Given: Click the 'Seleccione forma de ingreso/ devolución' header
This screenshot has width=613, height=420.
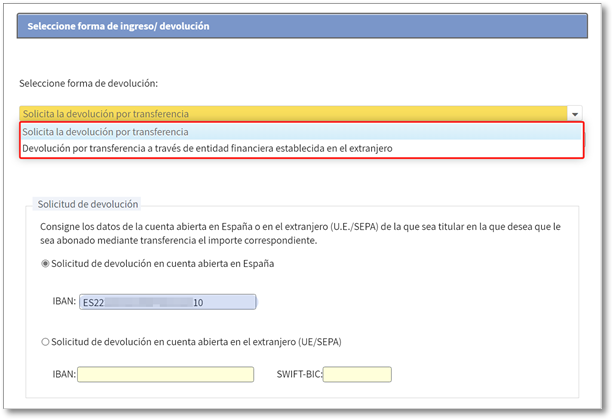Looking at the screenshot, I should point(118,26).
